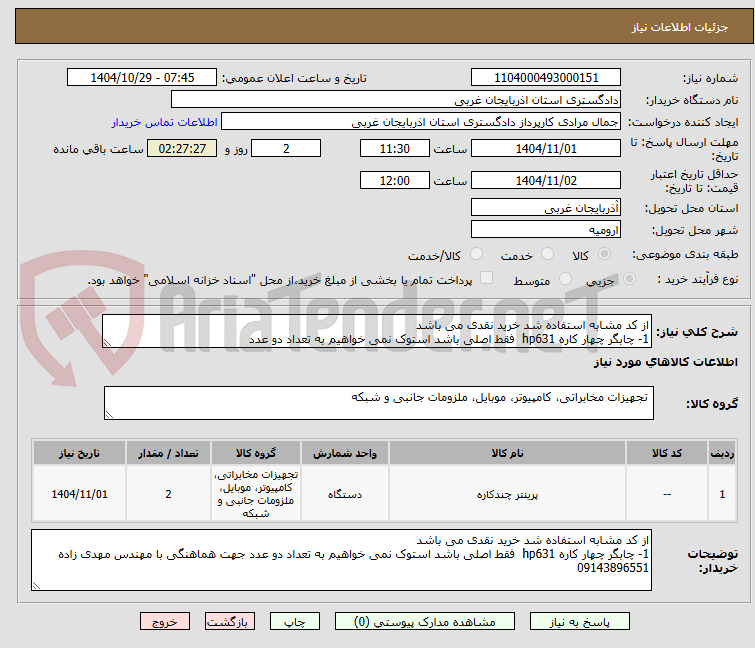
Task: Click resize handle of شرح کلی نیاز box
Action: (107, 343)
